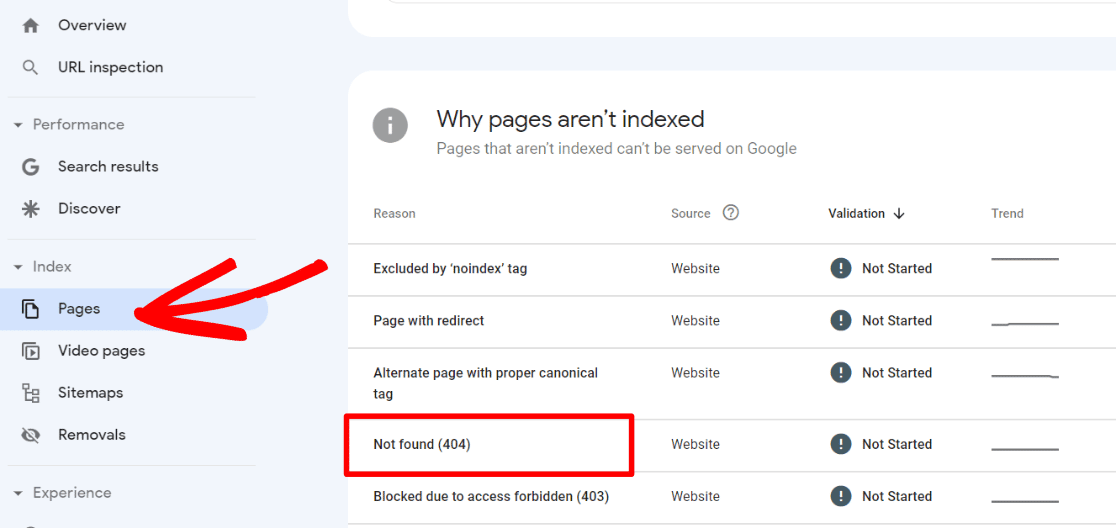Screen dimensions: 1116x528
Task: Open the Not found (404) row
Action: coord(422,444)
